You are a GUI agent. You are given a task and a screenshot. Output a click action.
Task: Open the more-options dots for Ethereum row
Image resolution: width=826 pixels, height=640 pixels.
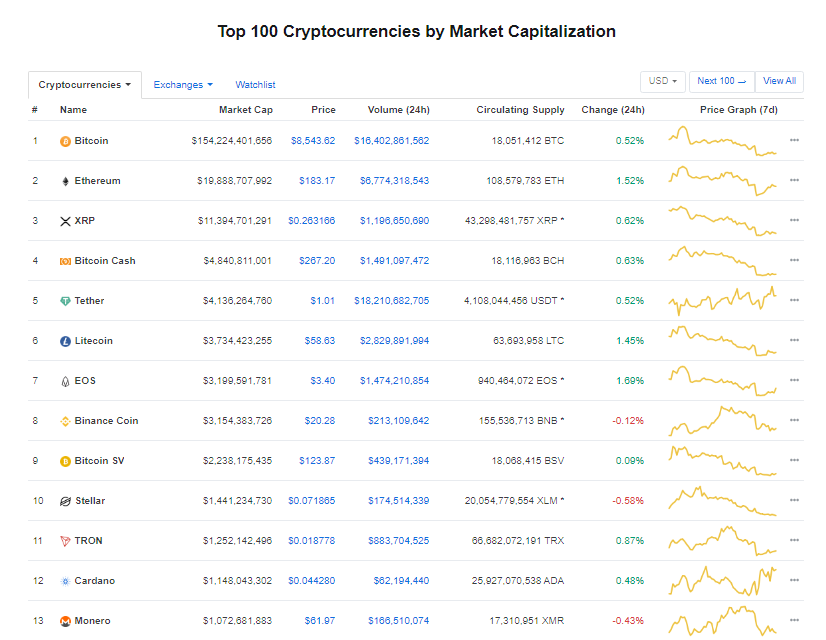click(x=794, y=180)
